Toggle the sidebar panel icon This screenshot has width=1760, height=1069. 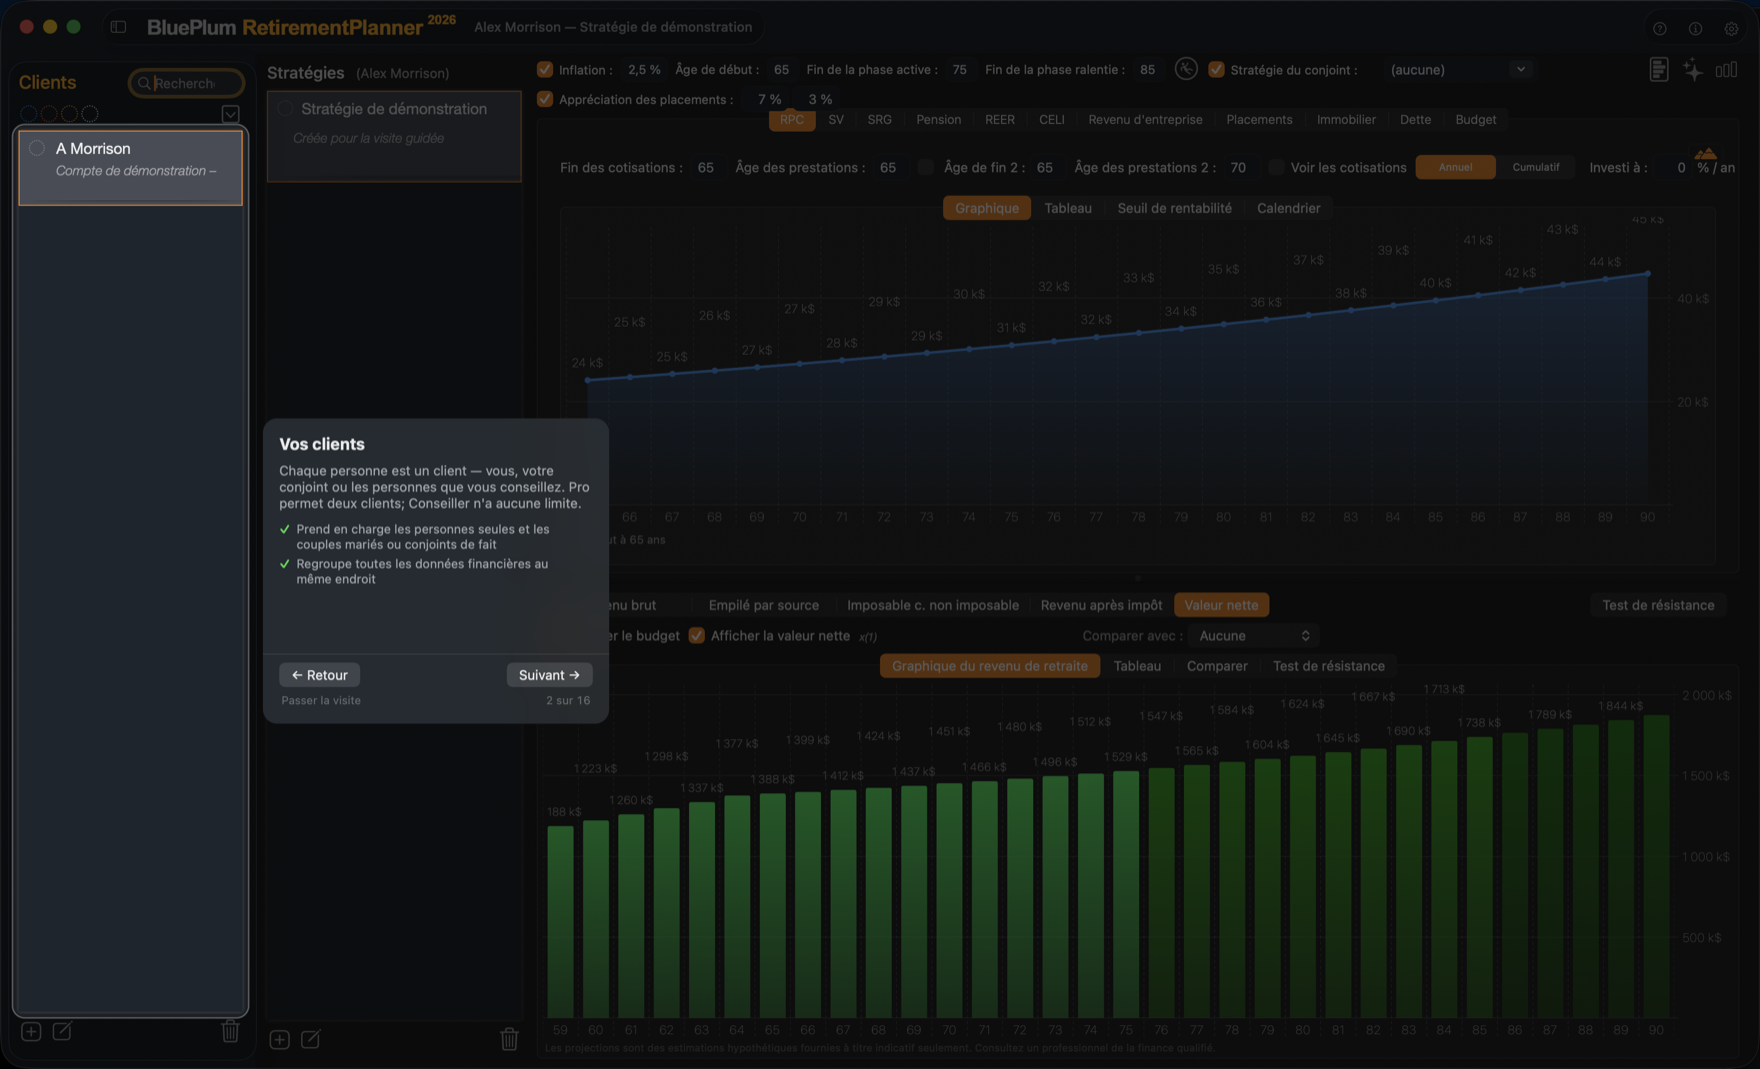click(x=118, y=27)
